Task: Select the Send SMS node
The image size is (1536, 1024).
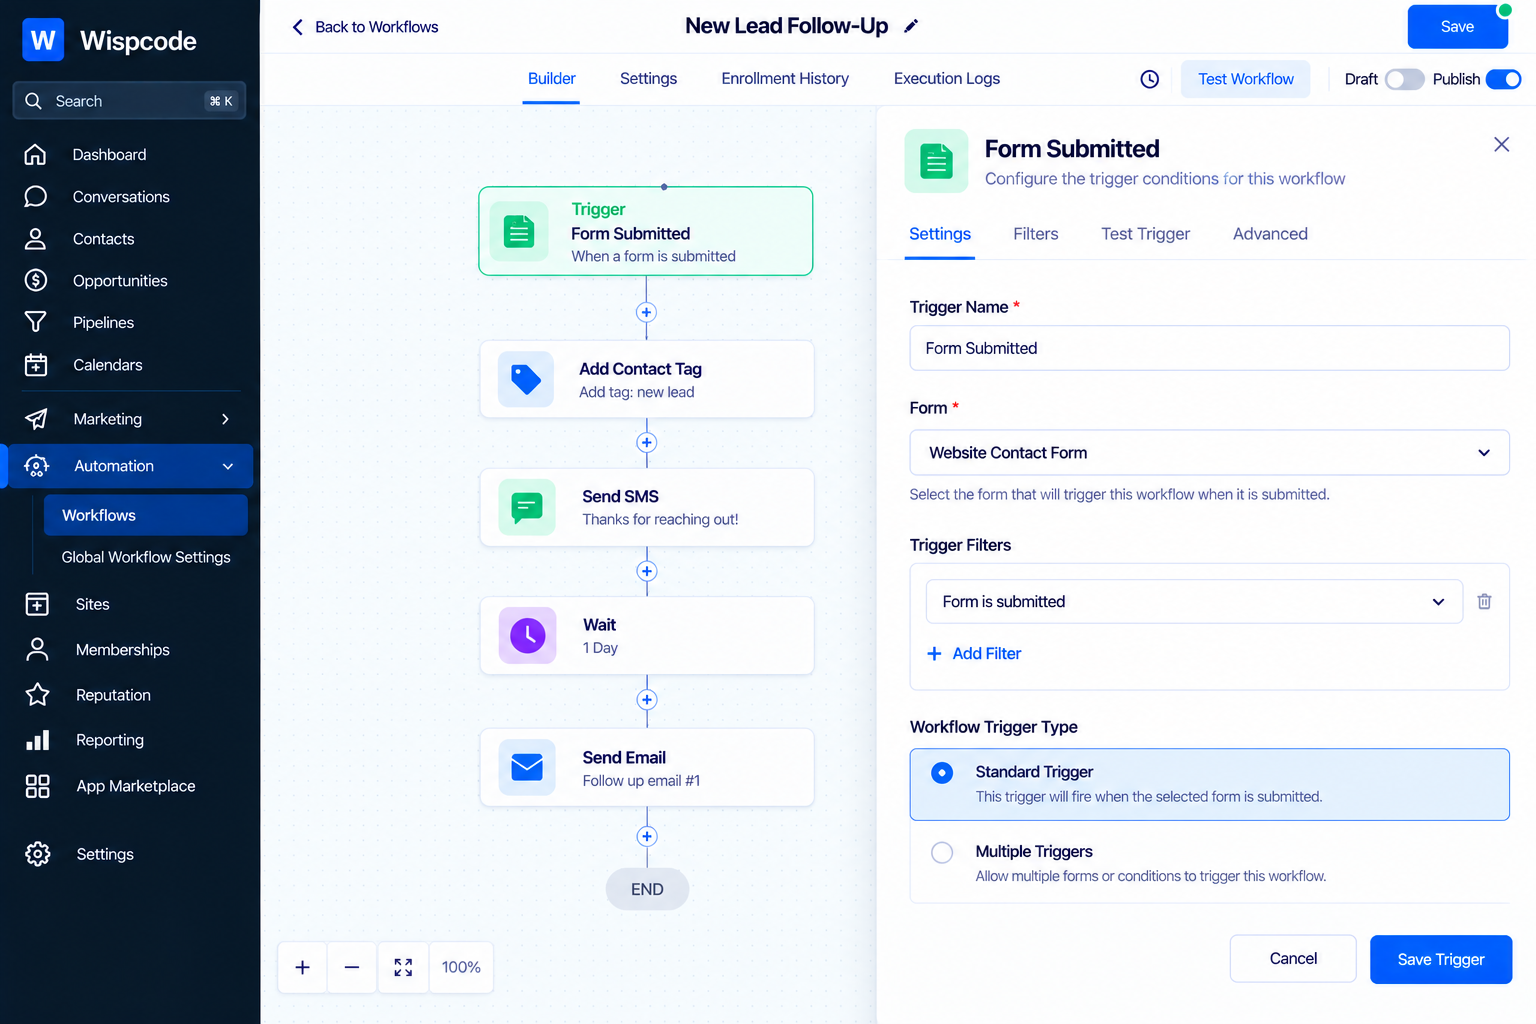Action: (x=646, y=507)
